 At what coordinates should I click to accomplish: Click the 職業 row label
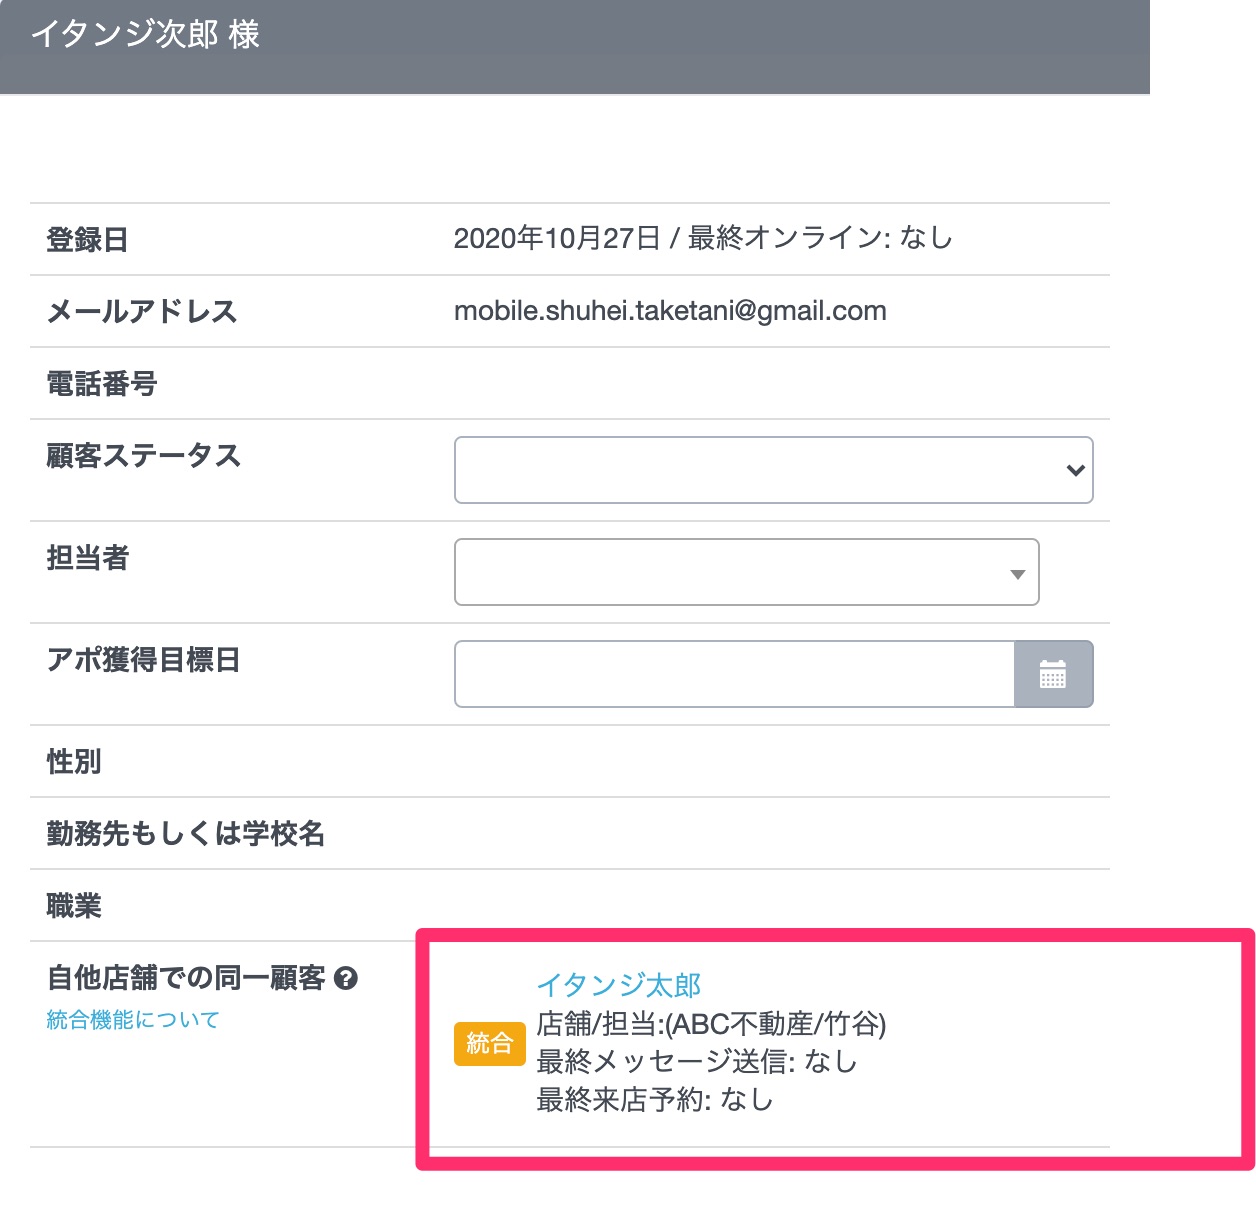[73, 906]
